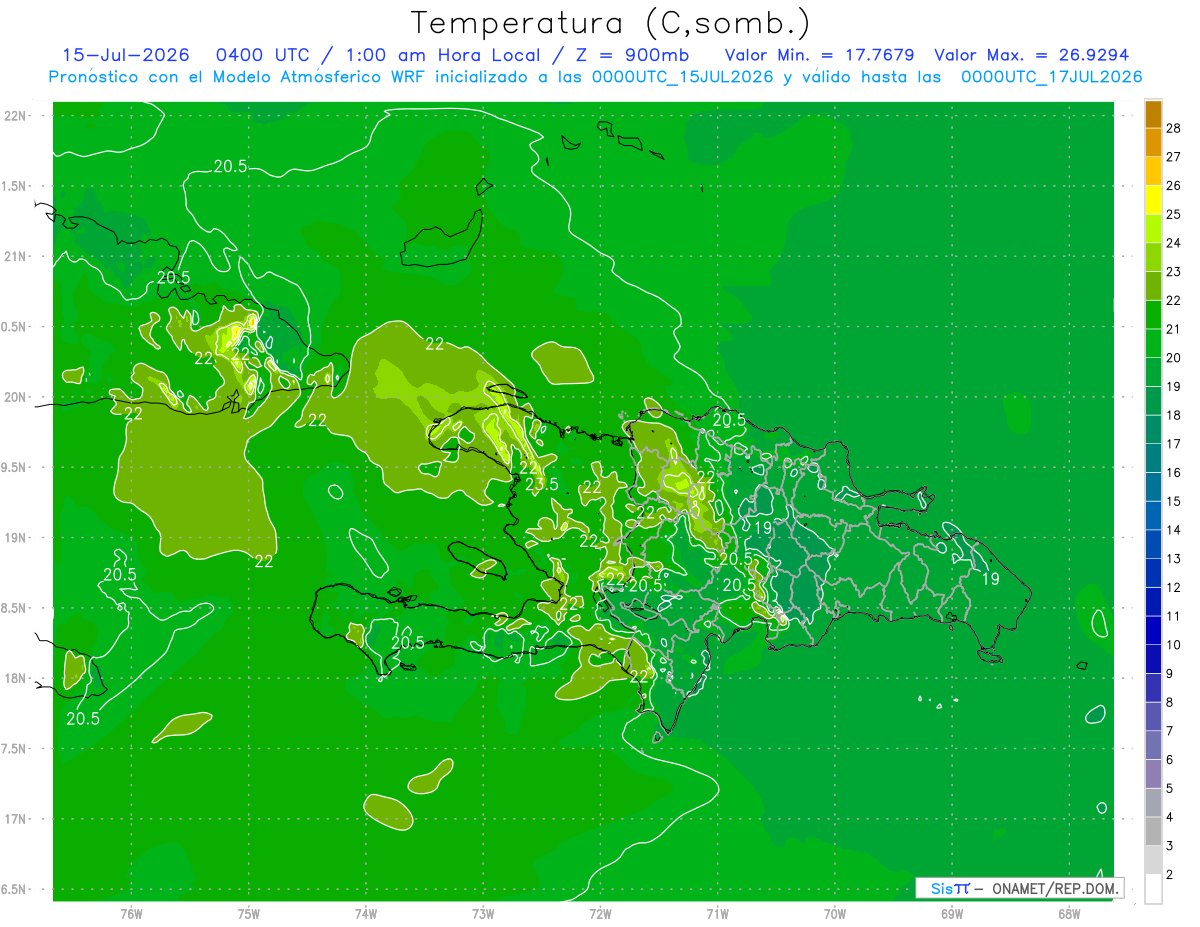Pick the dark blue swatch between 10 and 11
This screenshot has width=1200, height=927.
pyautogui.click(x=1153, y=631)
